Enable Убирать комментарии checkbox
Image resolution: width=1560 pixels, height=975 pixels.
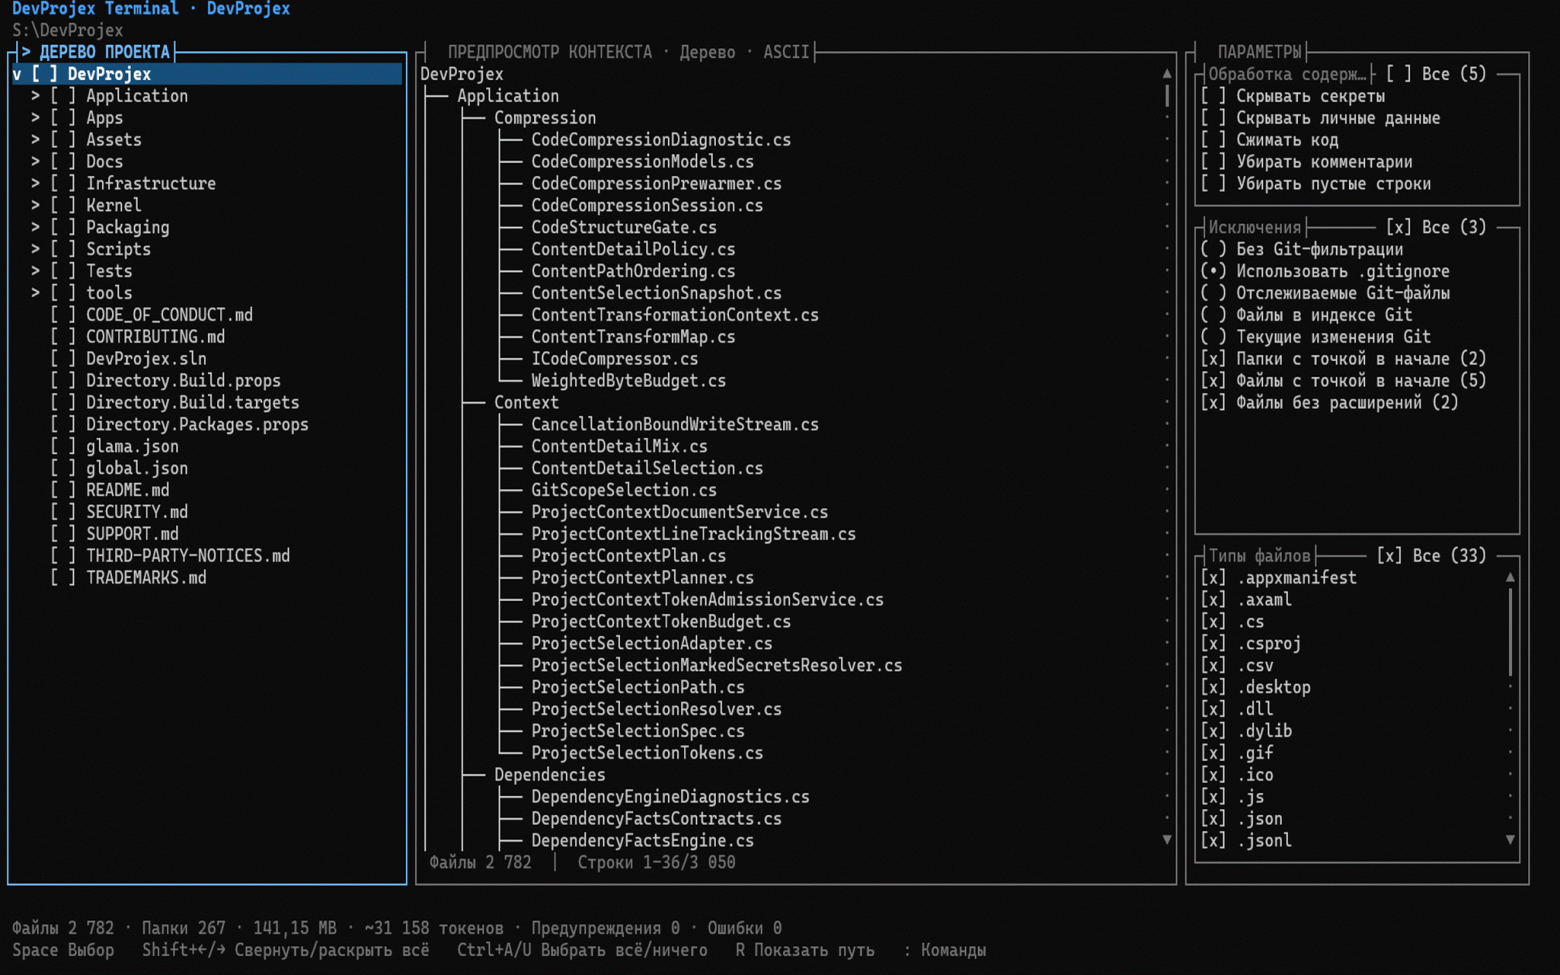[1213, 162]
